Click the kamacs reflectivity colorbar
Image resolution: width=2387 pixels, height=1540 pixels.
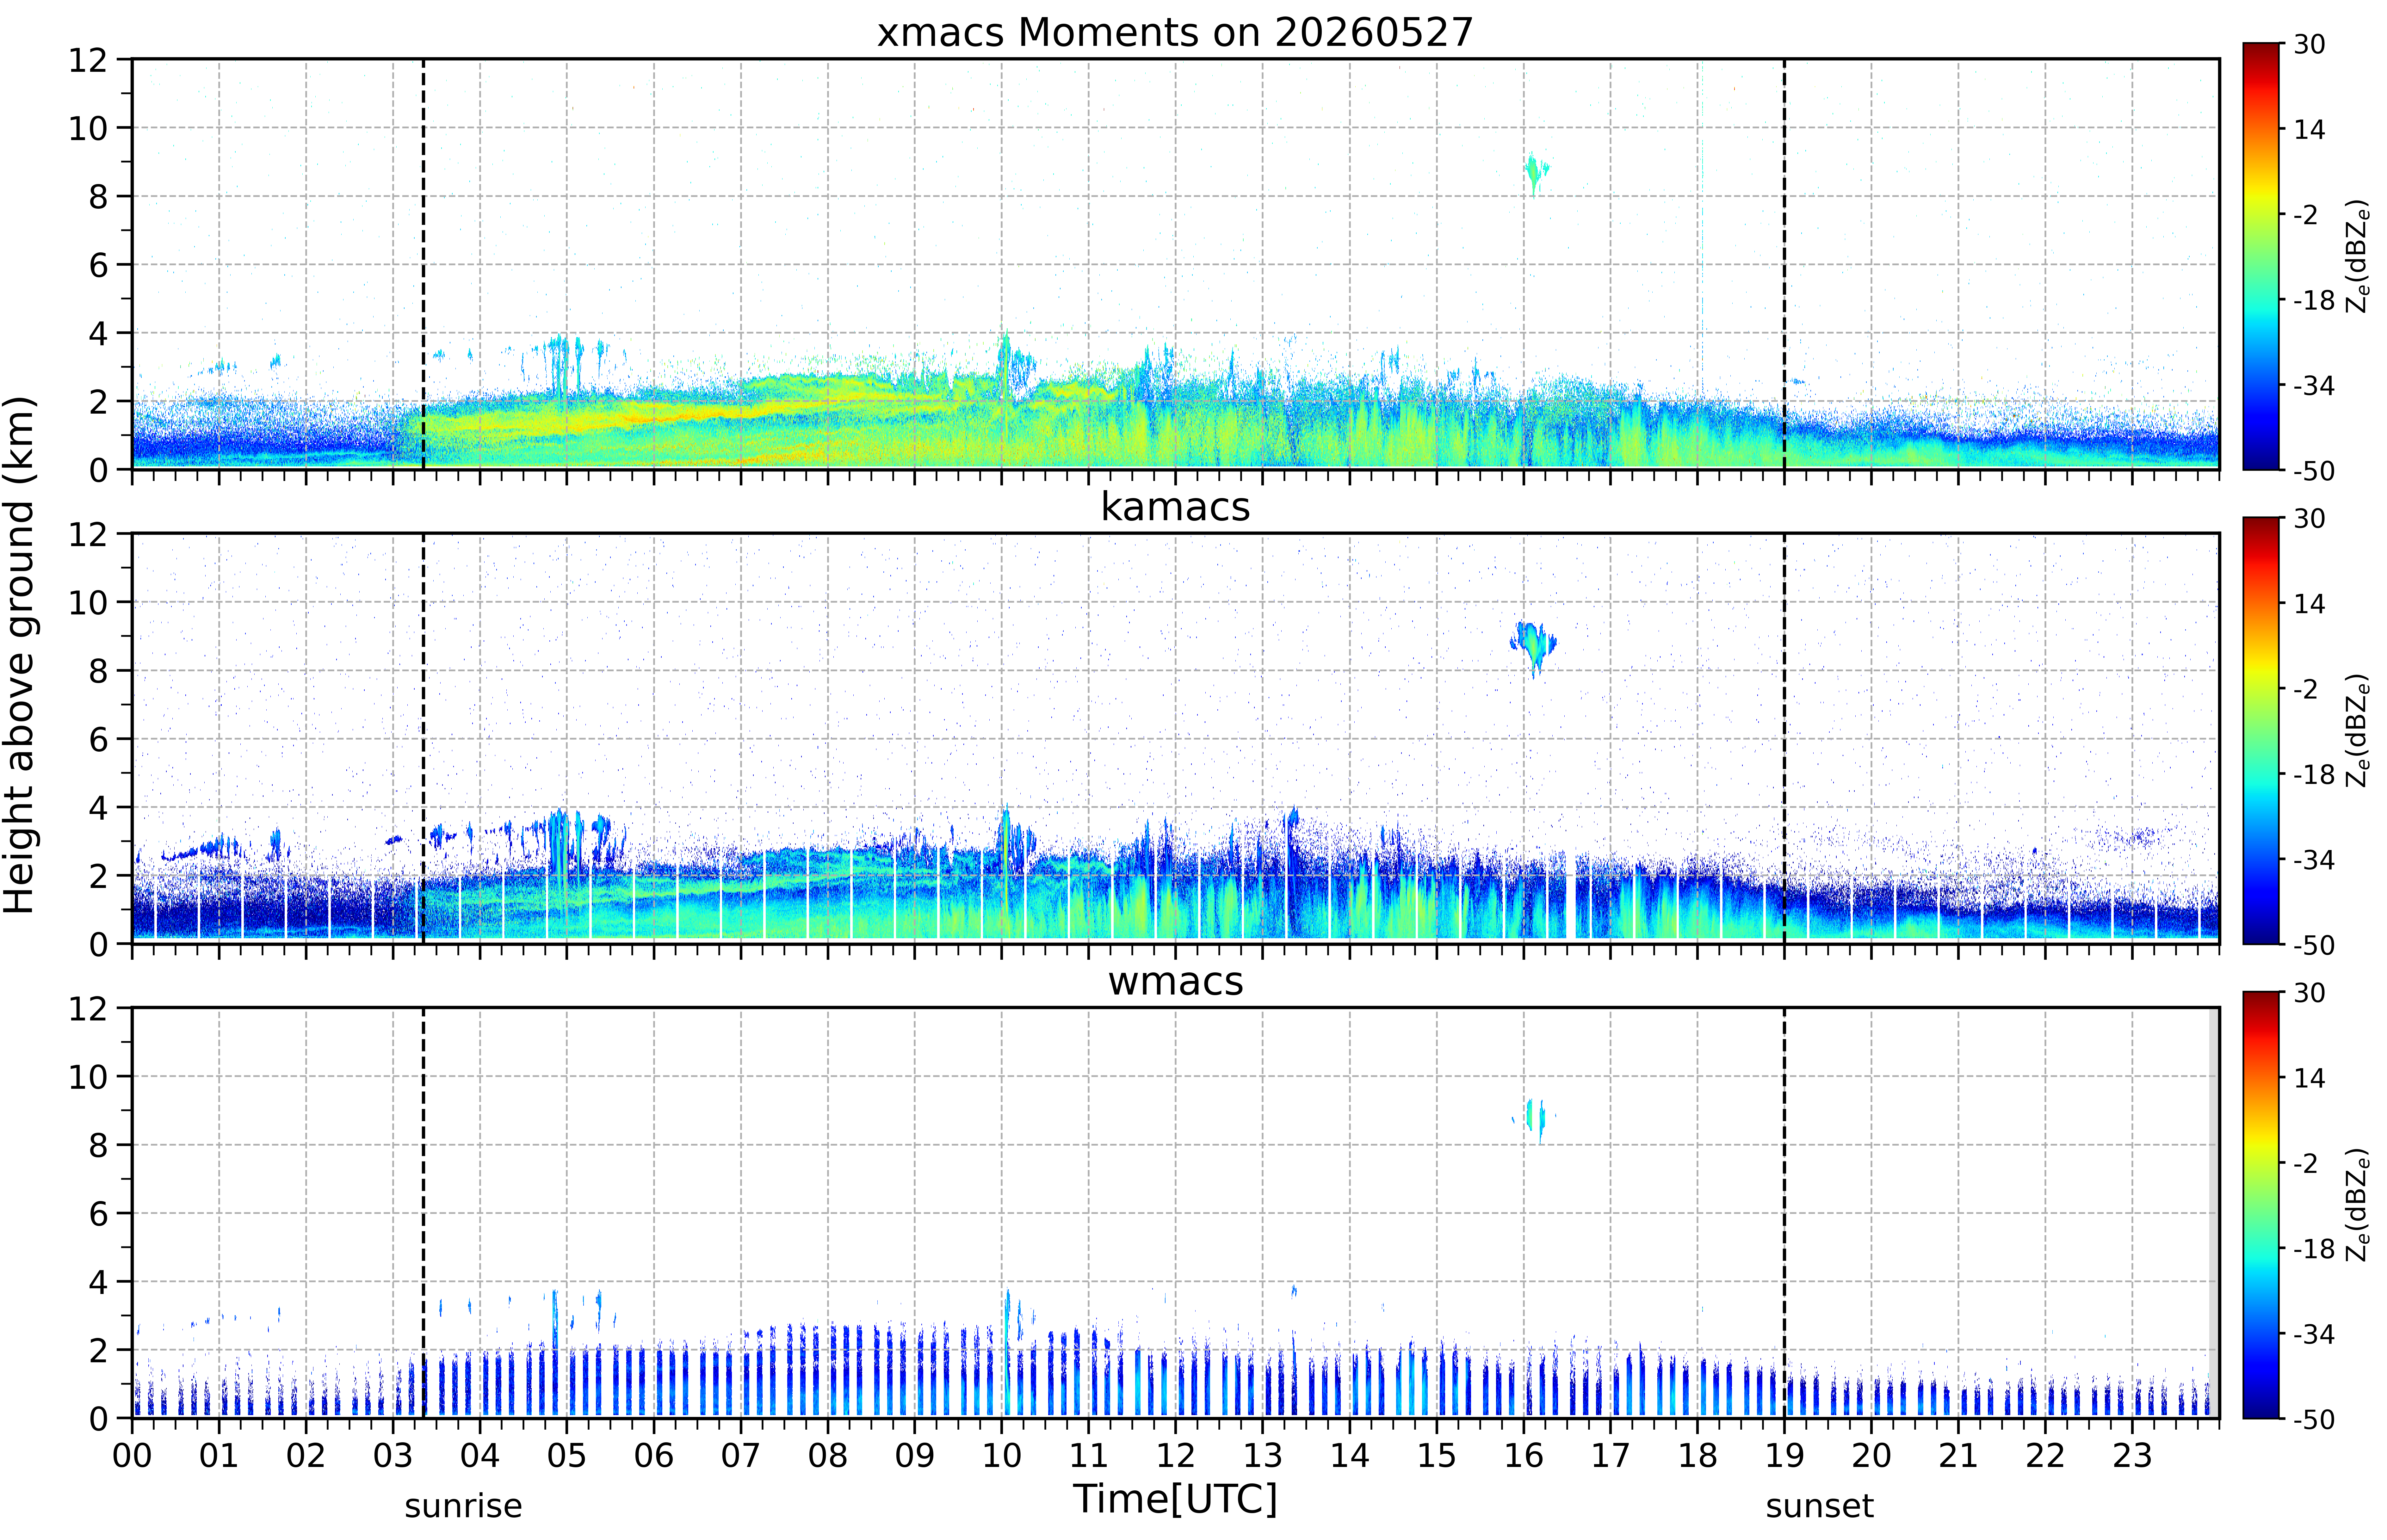coord(2260,730)
